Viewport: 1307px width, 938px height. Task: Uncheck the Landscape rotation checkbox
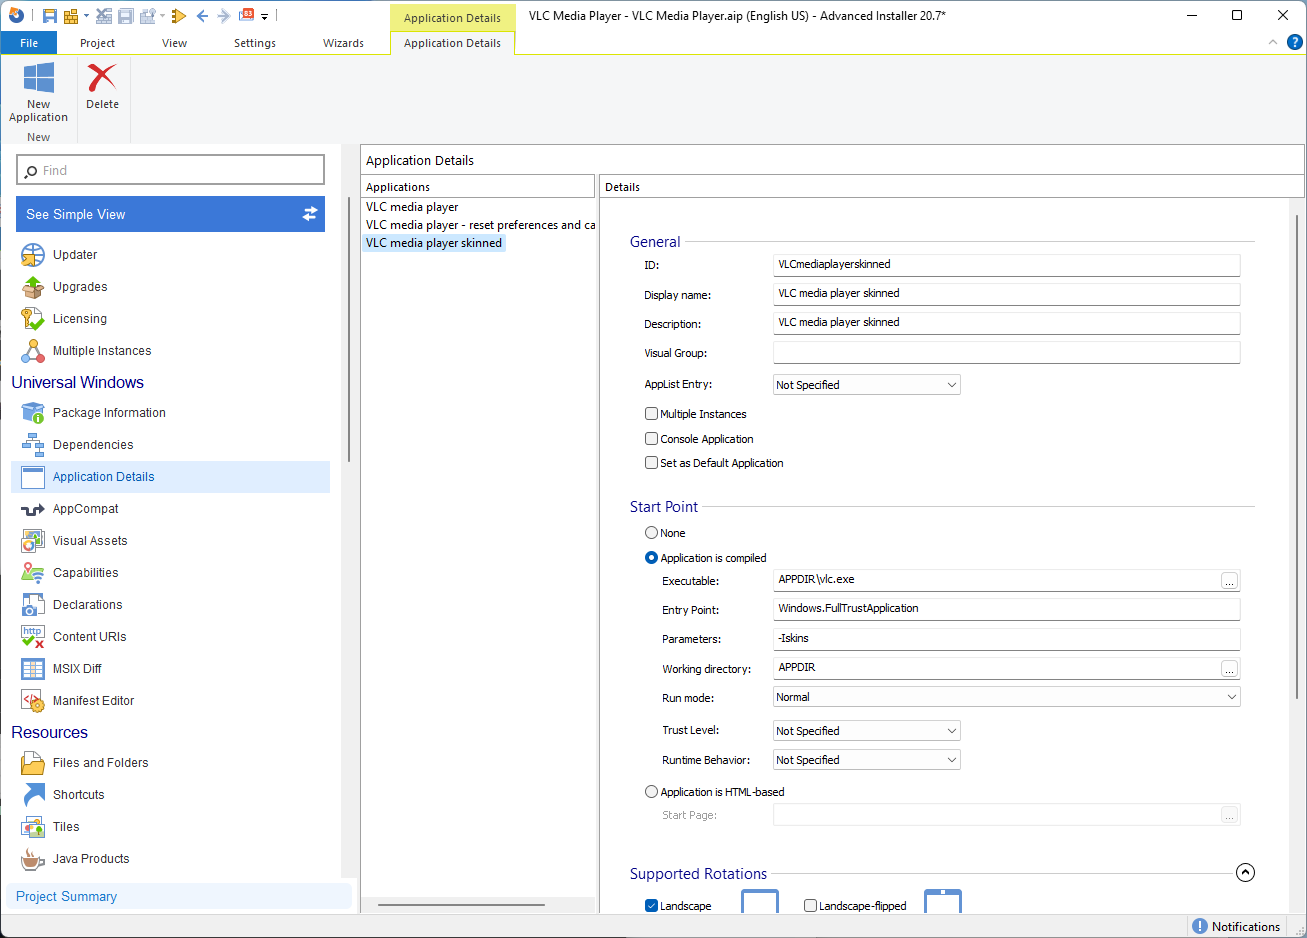pos(652,906)
